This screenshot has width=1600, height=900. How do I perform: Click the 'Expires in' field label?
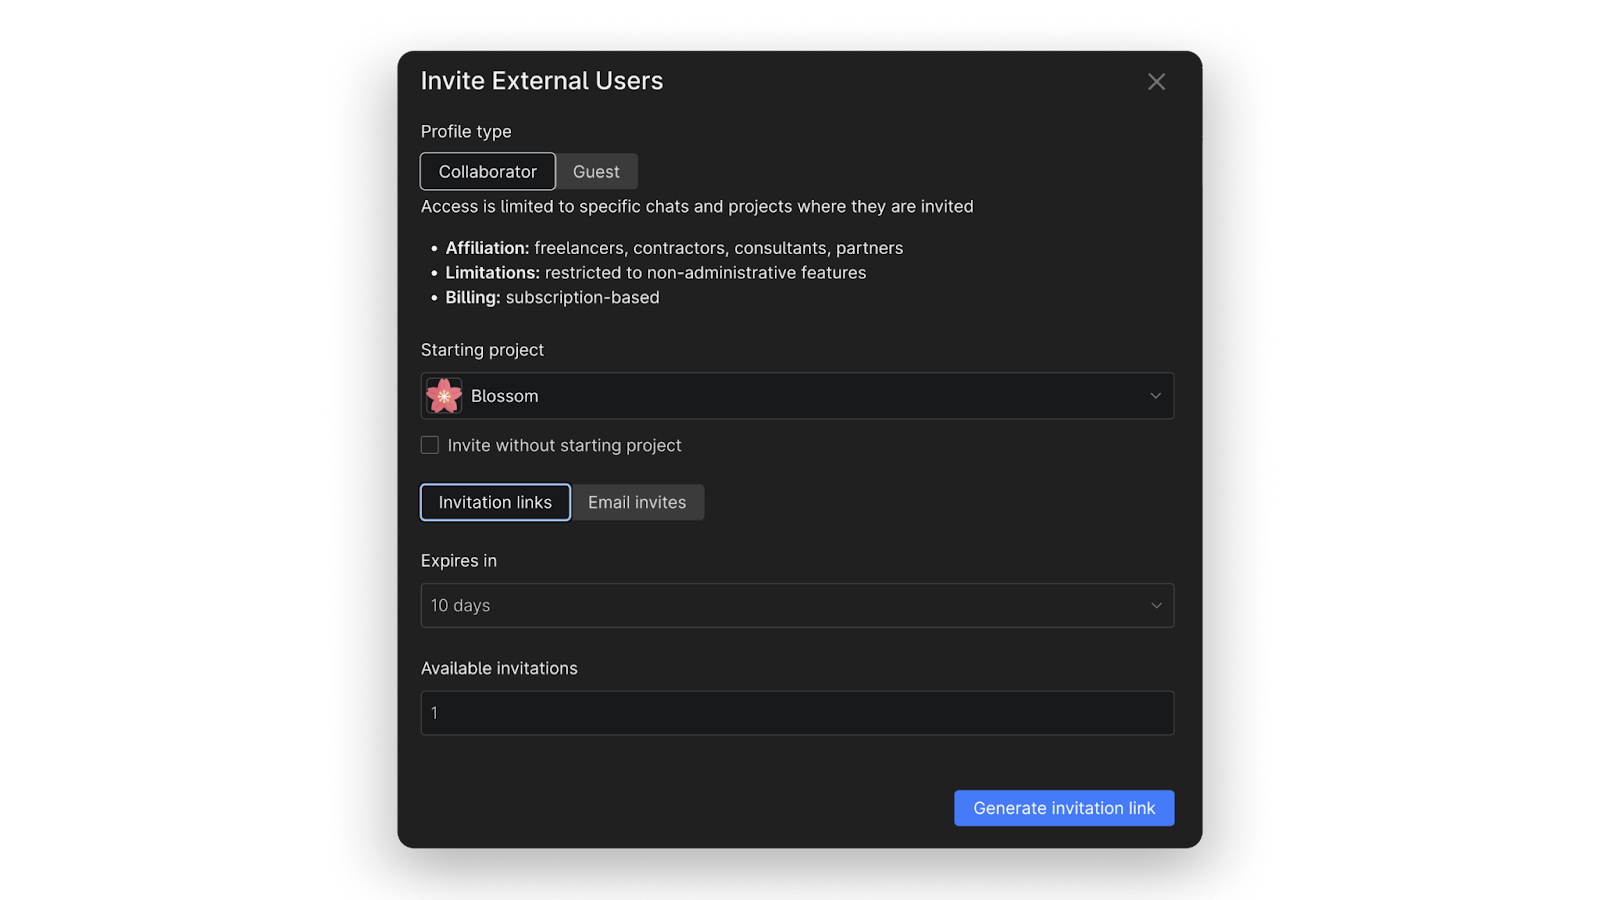[459, 561]
